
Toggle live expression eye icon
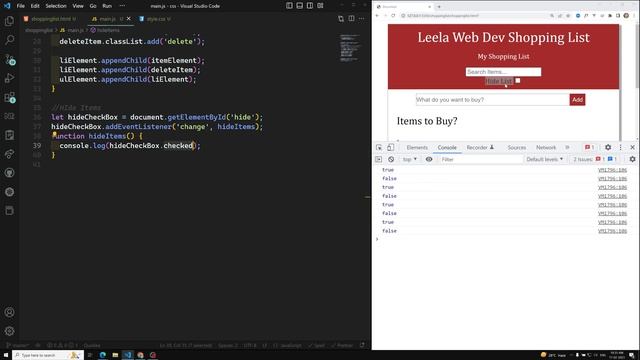tap(429, 159)
